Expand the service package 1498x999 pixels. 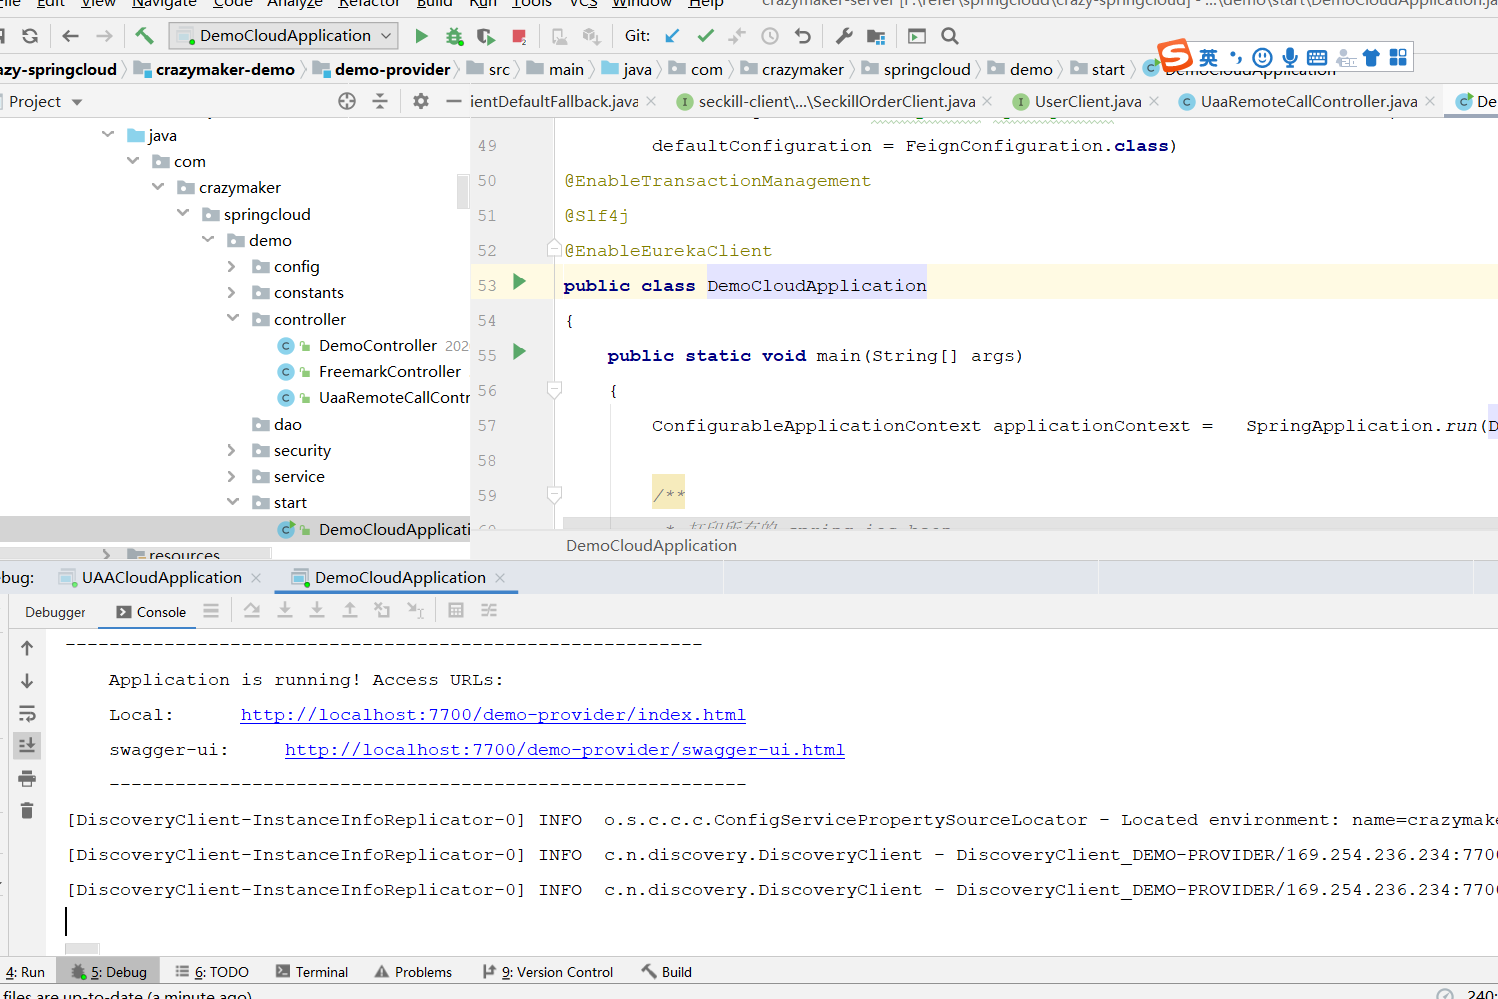click(232, 476)
